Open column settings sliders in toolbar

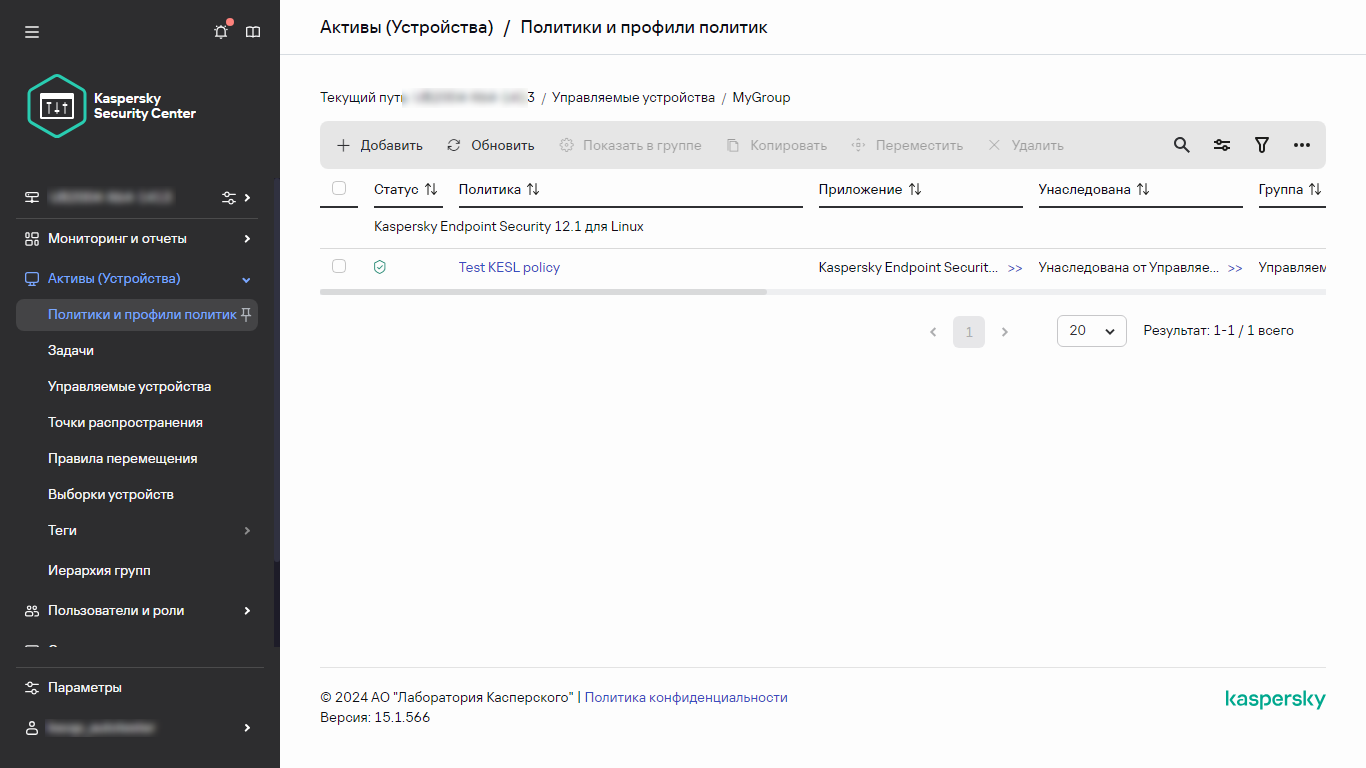tap(1222, 145)
